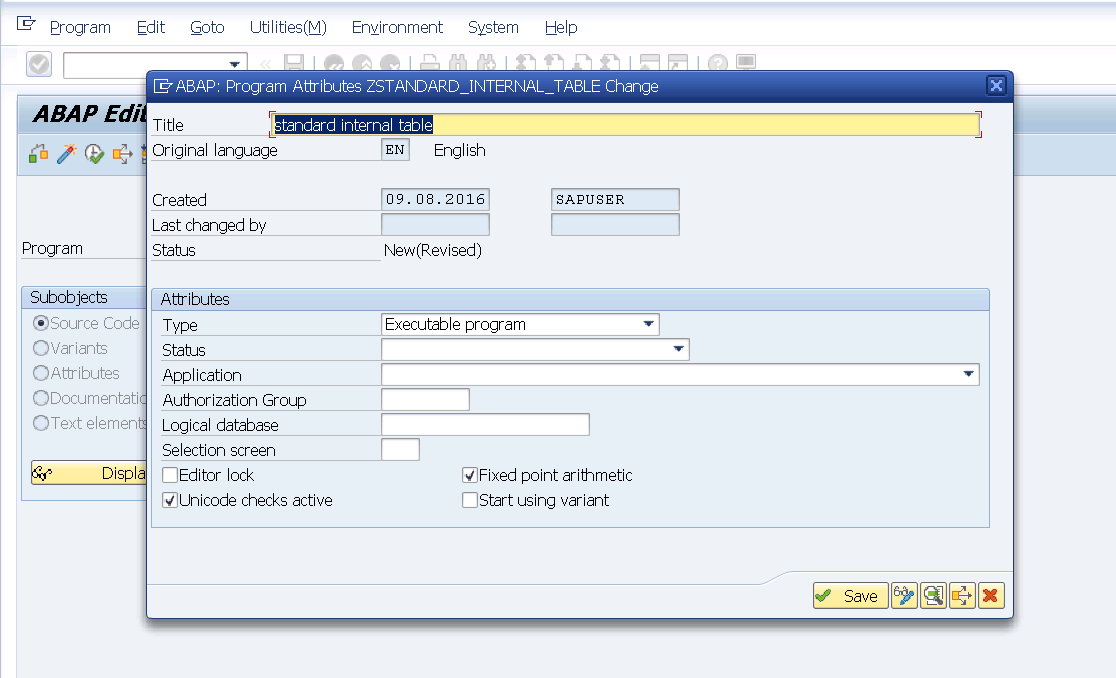Open where-used list icon in editor toolbar

[x=37, y=154]
